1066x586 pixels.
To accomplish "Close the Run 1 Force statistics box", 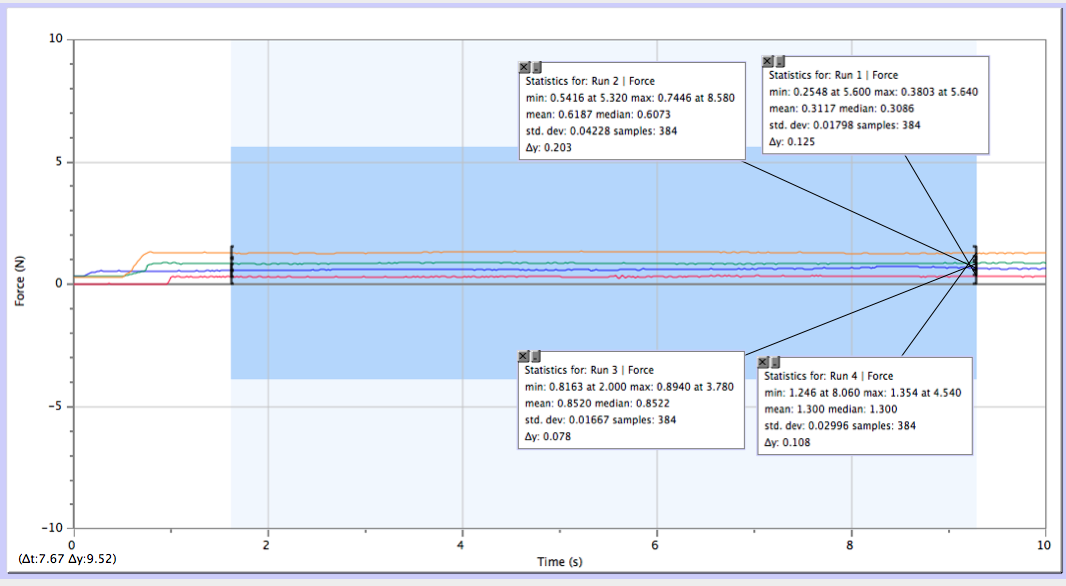I will tap(767, 61).
